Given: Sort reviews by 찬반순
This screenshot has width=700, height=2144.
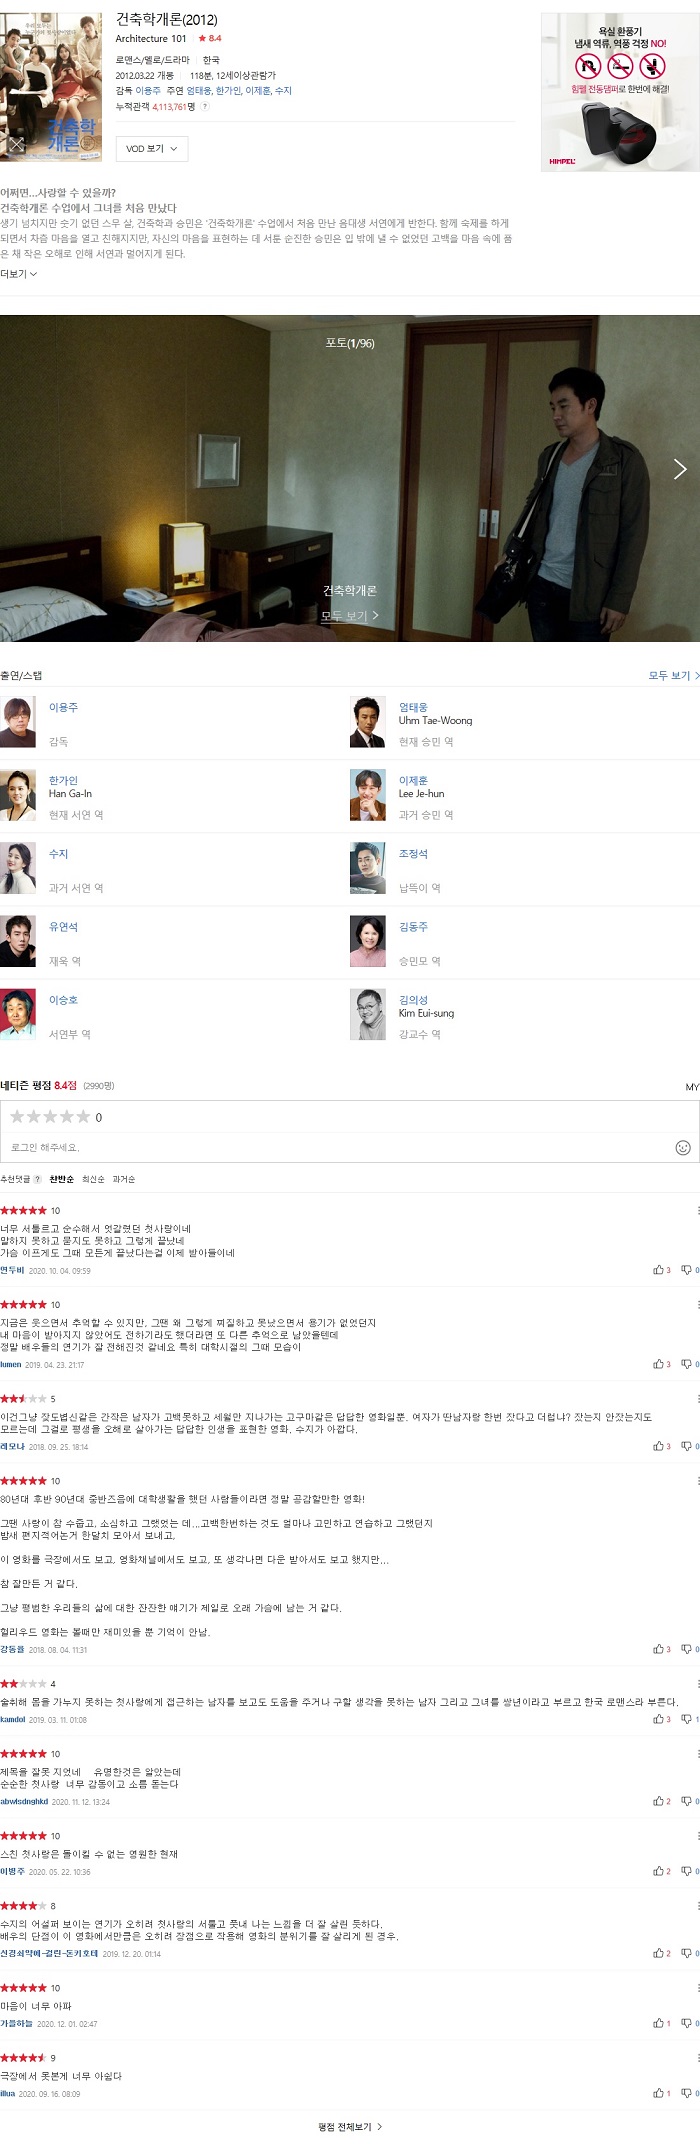Looking at the screenshot, I should click(62, 1180).
